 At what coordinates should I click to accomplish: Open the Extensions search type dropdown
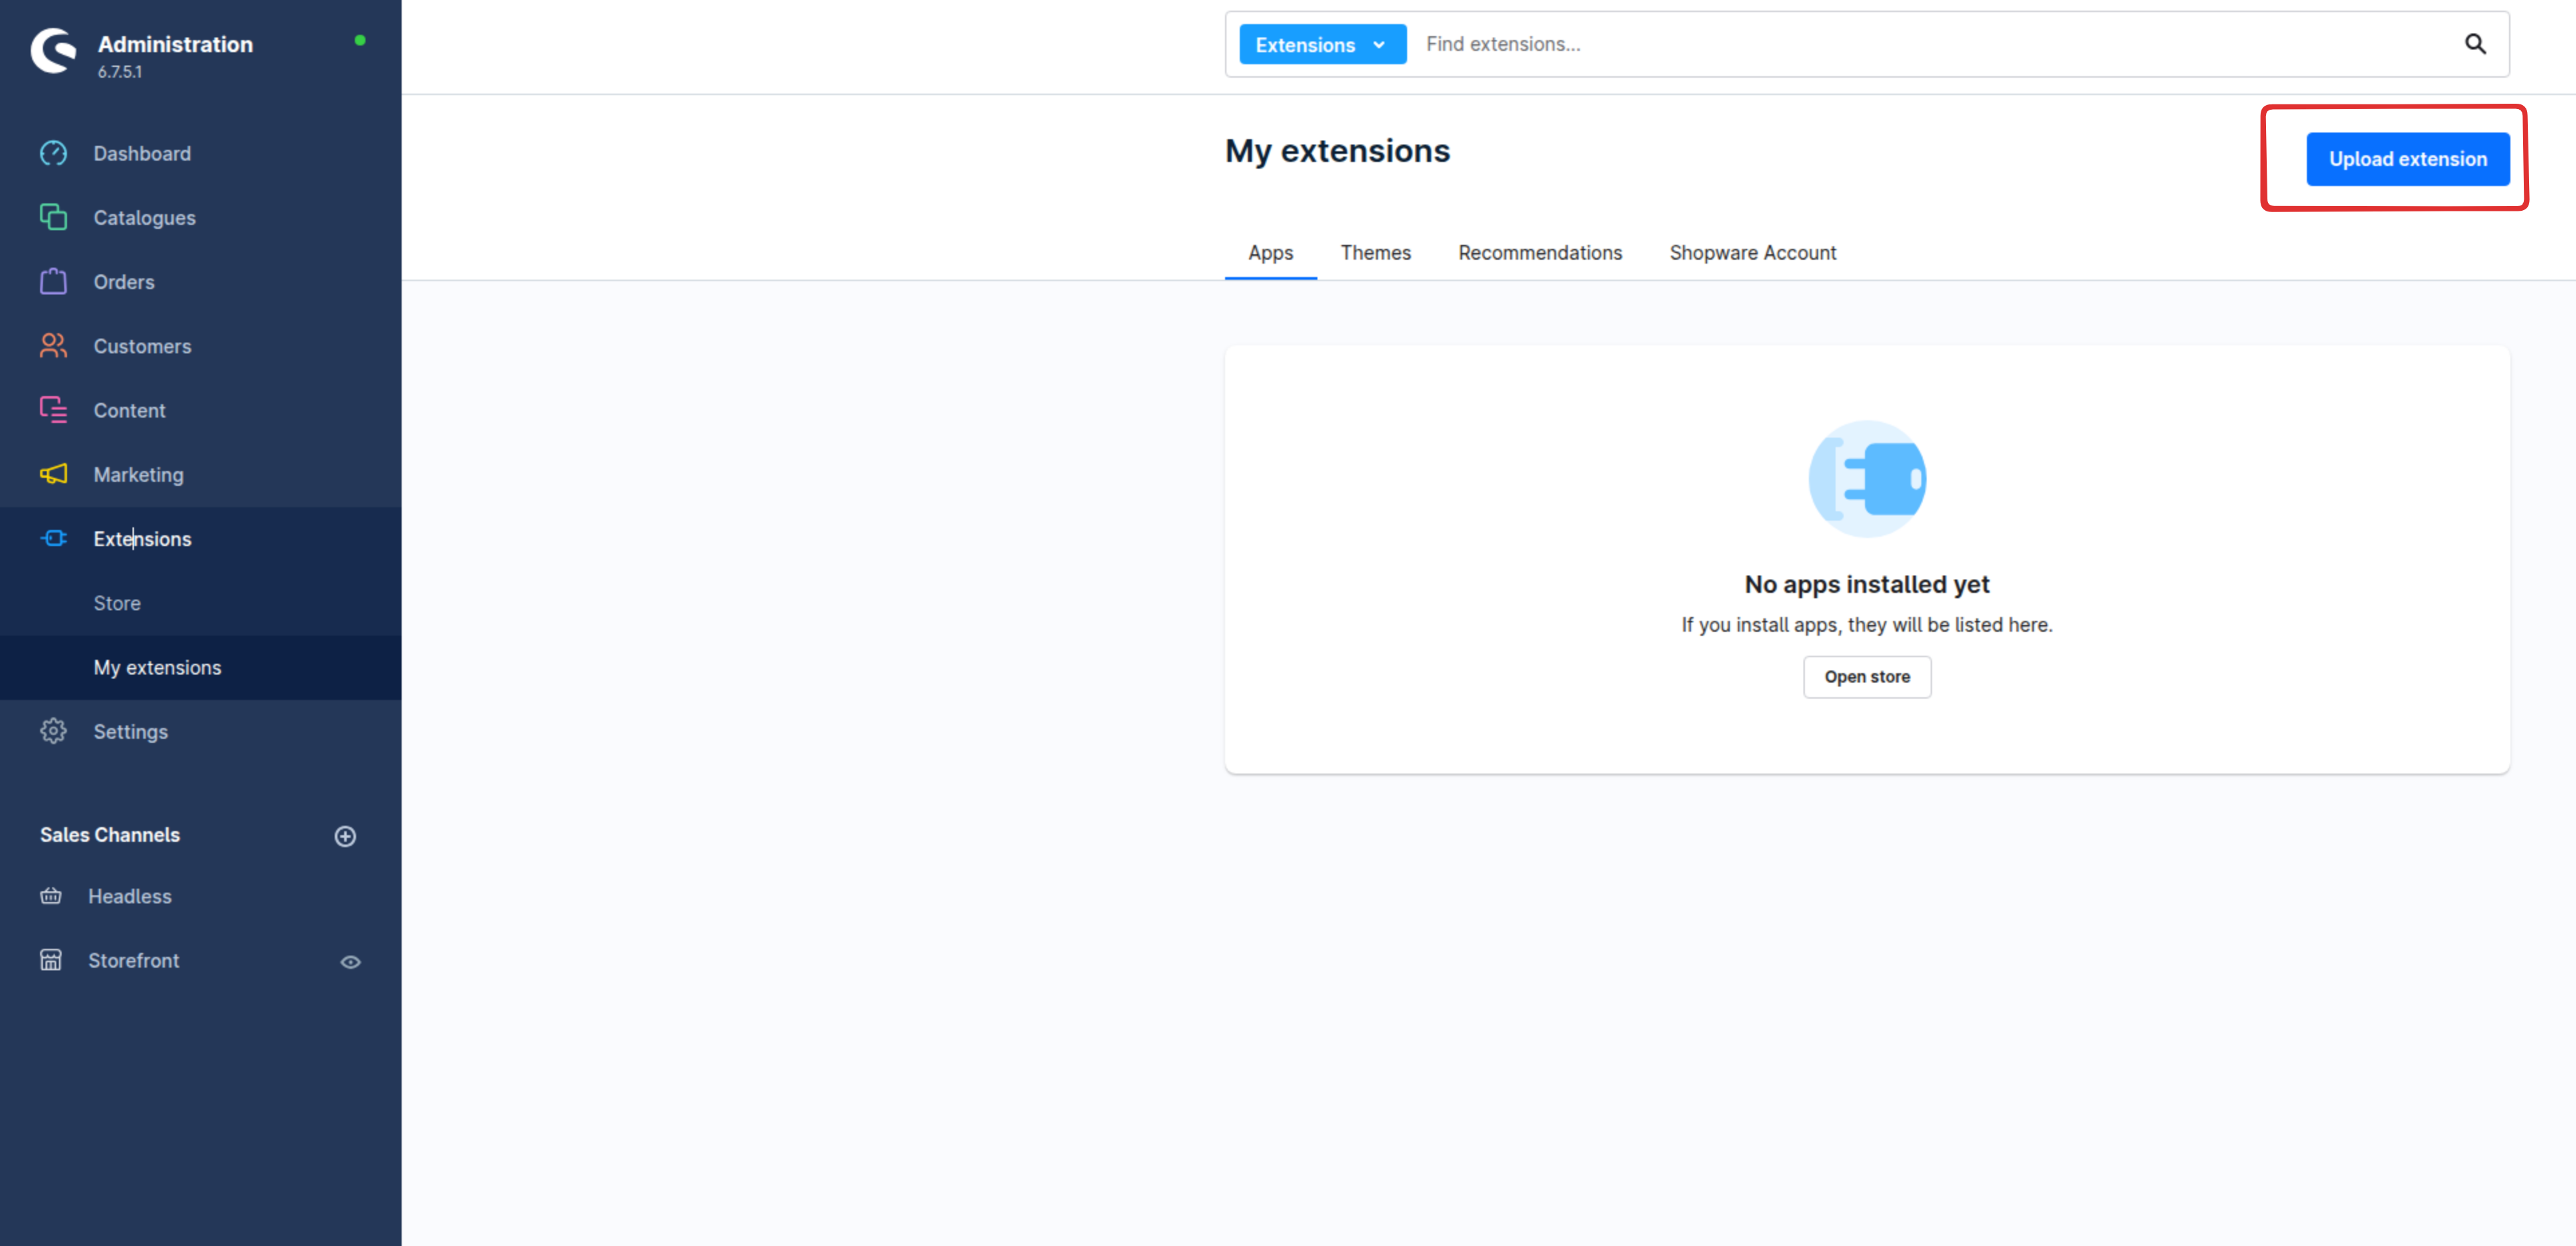pyautogui.click(x=1321, y=45)
